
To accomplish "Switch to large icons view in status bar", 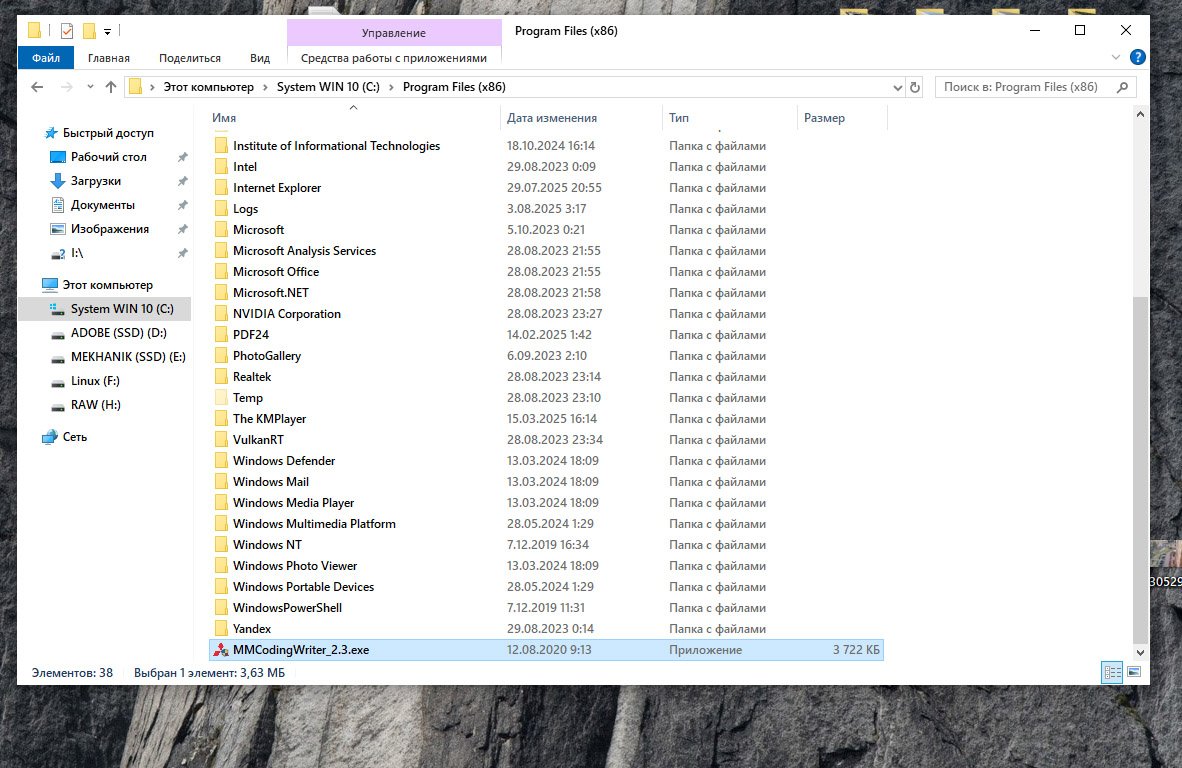I will 1134,672.
